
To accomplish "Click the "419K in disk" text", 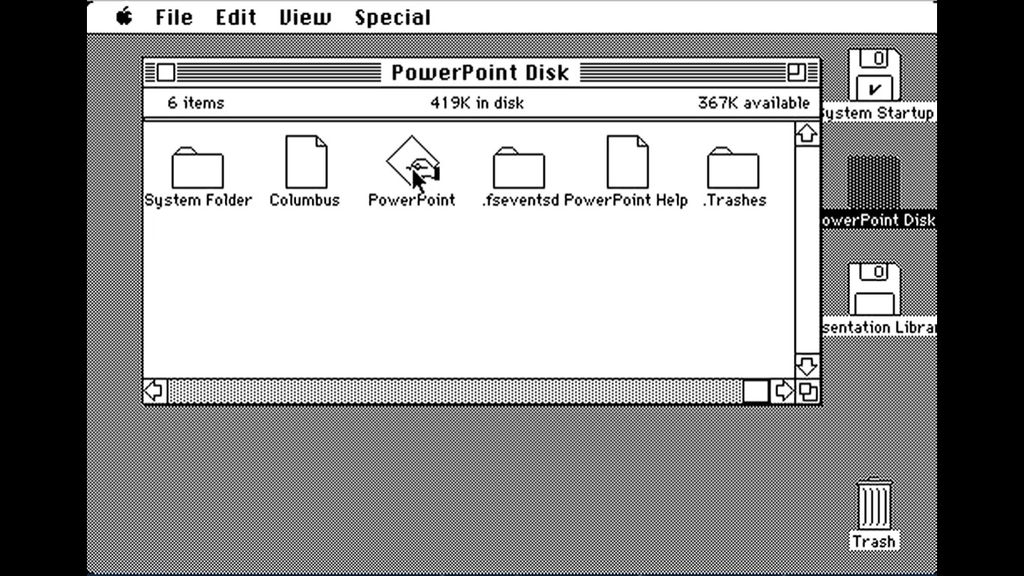I will [477, 103].
